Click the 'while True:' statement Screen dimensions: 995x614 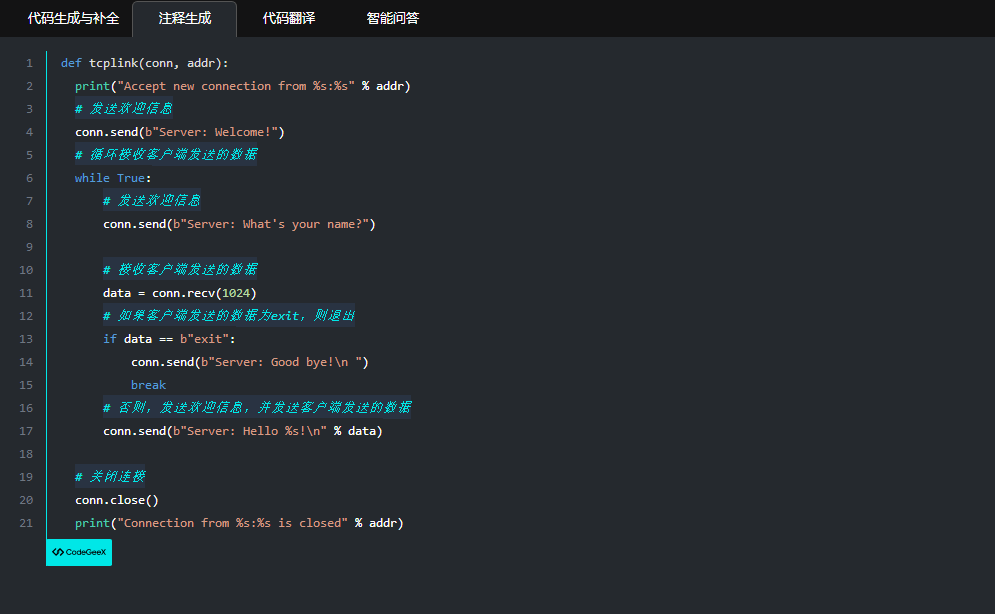(x=112, y=178)
